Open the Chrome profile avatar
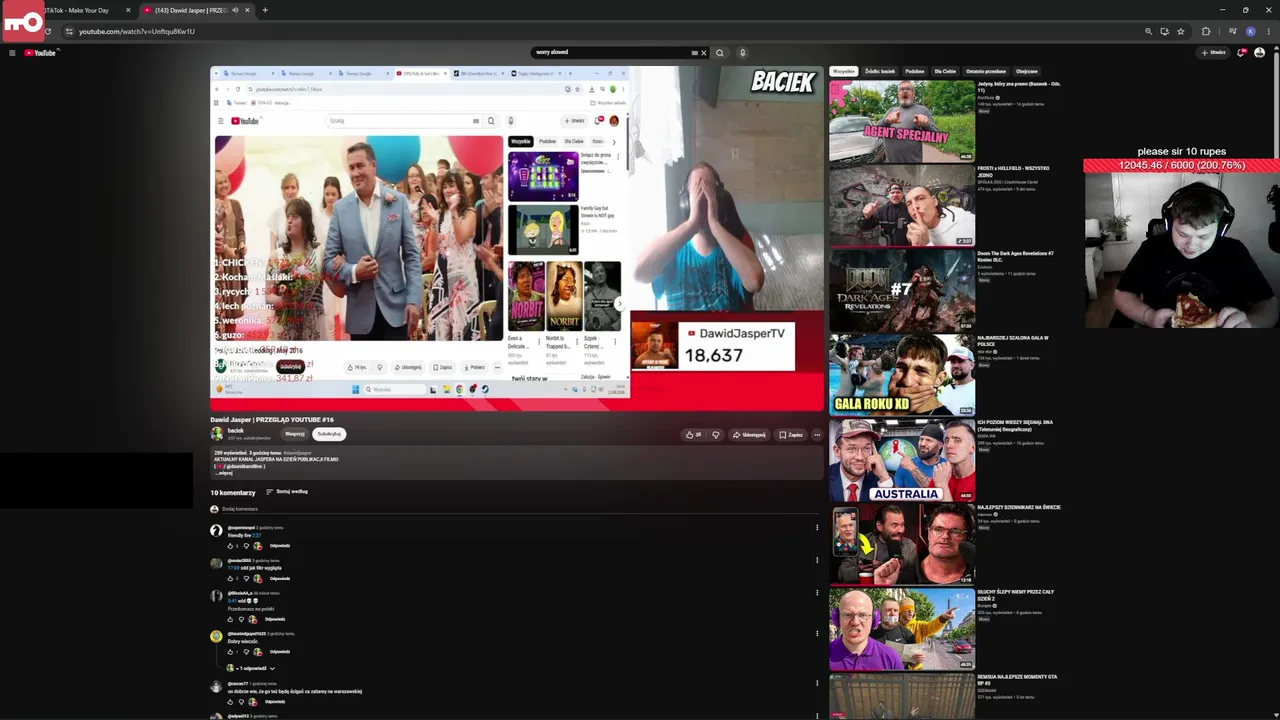The image size is (1280, 720). point(1250,31)
